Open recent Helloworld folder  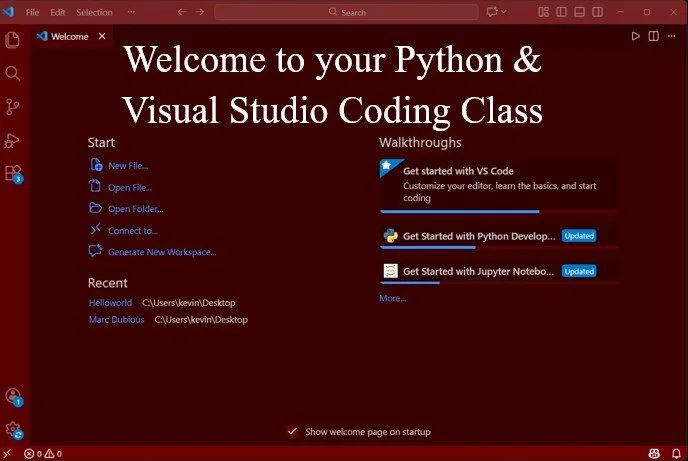click(x=110, y=303)
